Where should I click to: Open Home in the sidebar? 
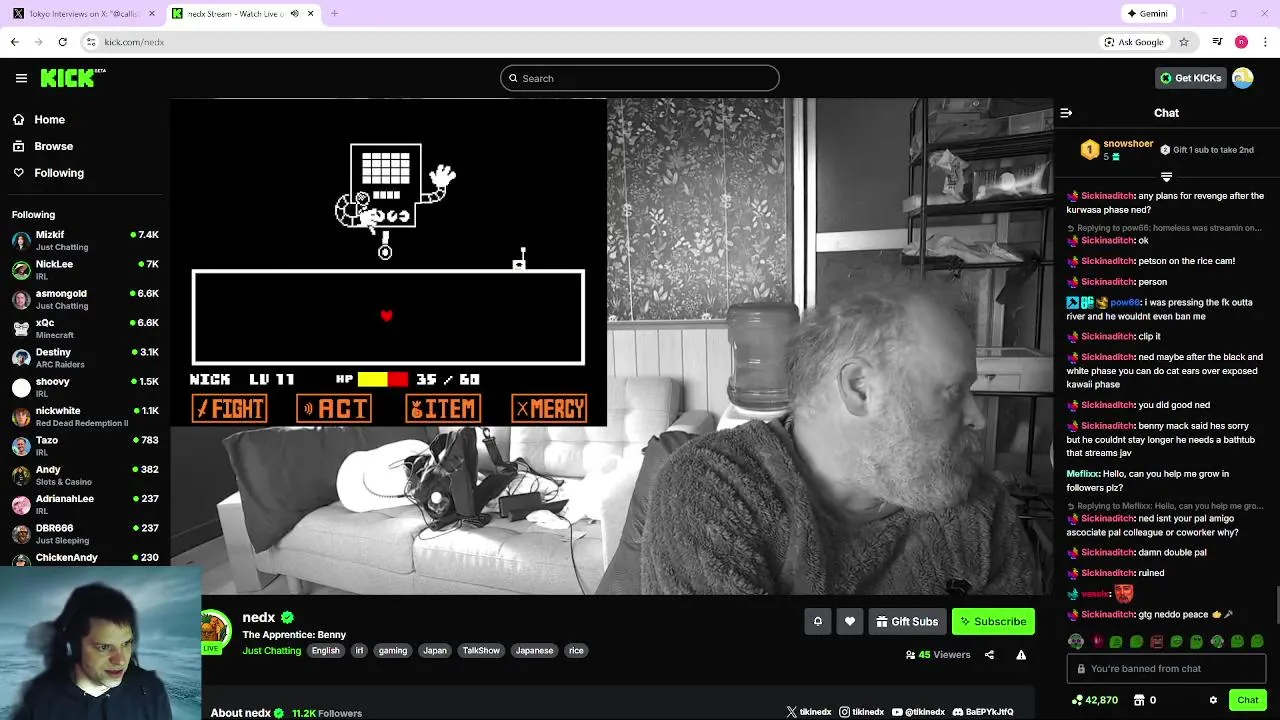pos(49,119)
